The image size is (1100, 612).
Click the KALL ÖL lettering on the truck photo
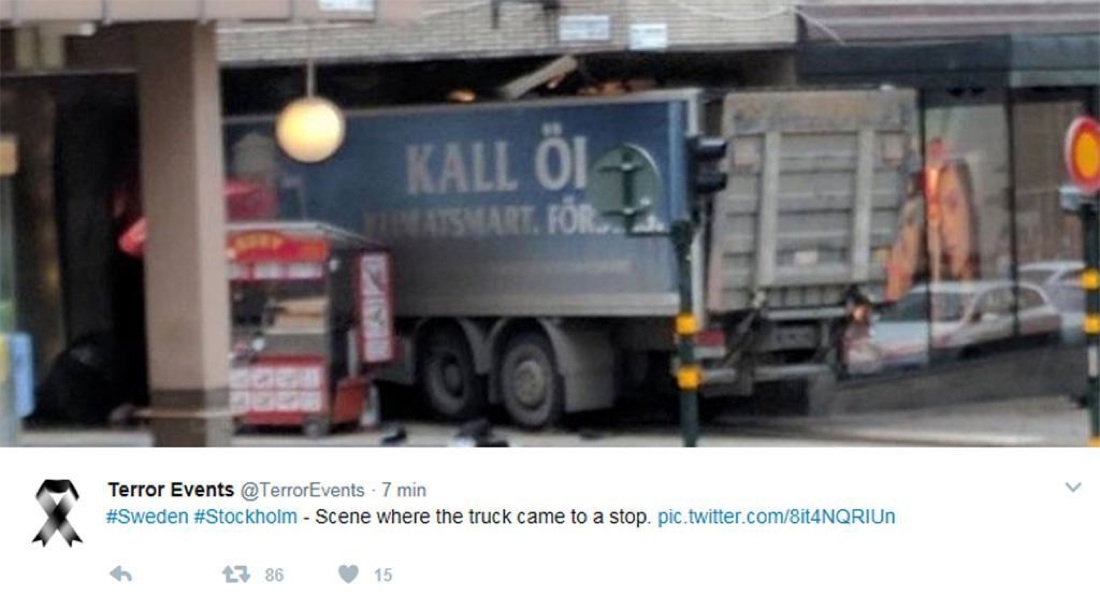(x=496, y=167)
